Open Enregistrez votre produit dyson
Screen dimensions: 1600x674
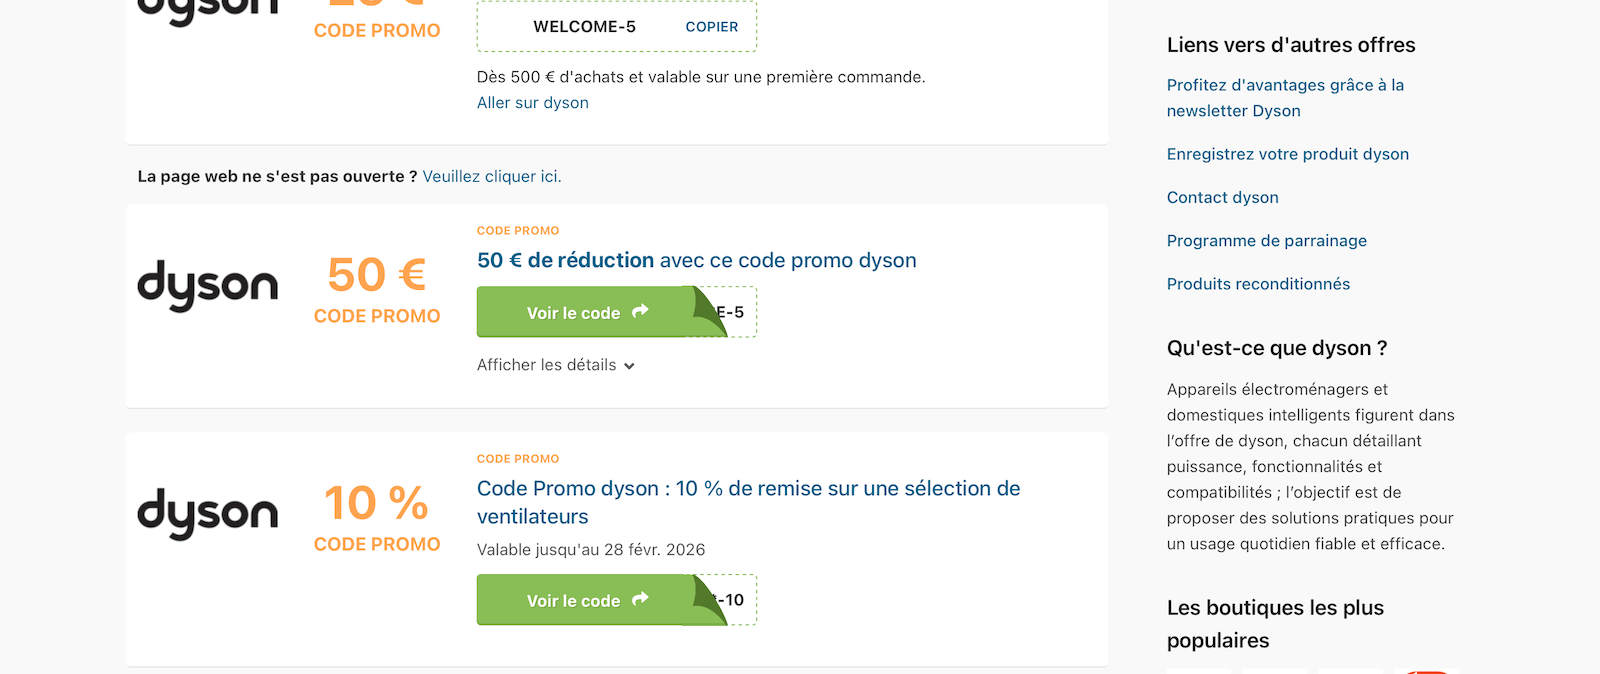click(x=1287, y=154)
